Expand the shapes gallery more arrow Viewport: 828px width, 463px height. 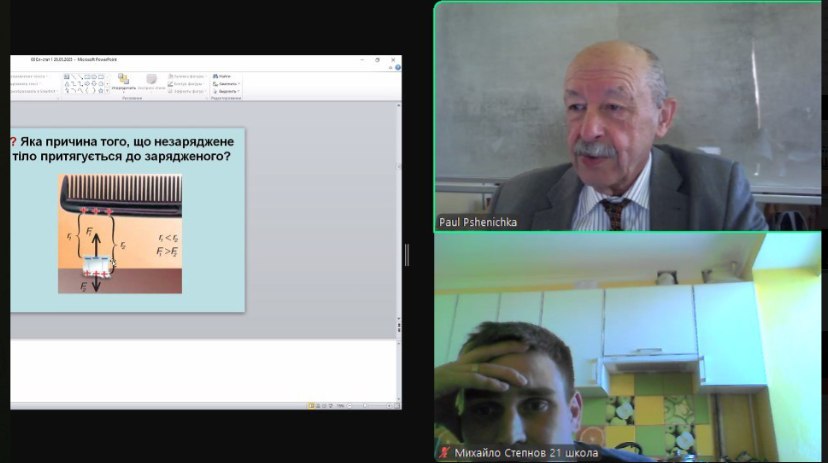point(106,91)
